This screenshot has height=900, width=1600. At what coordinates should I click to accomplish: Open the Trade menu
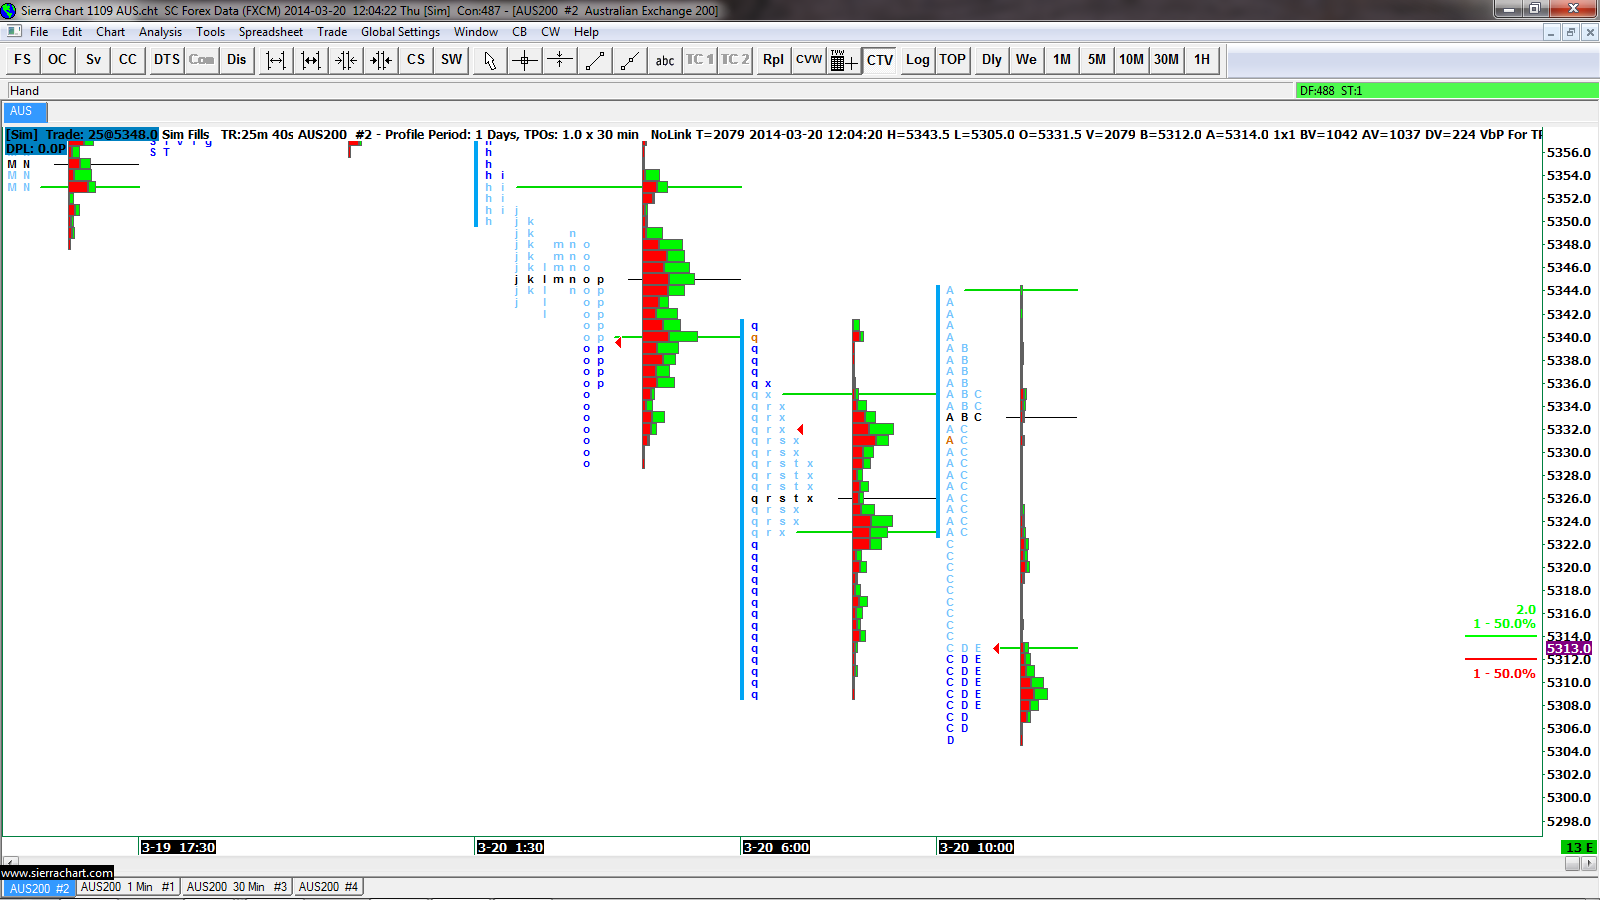(332, 32)
